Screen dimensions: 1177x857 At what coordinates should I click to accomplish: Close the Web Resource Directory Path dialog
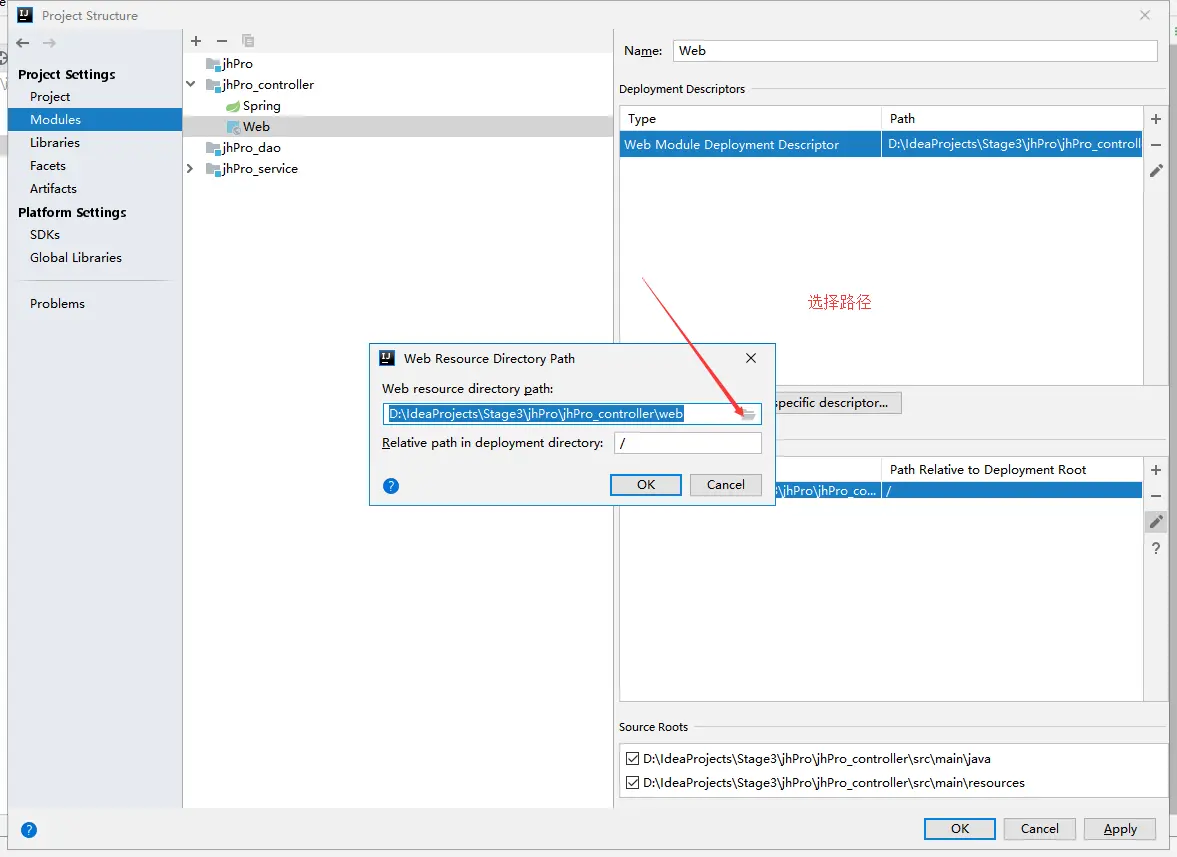[751, 358]
